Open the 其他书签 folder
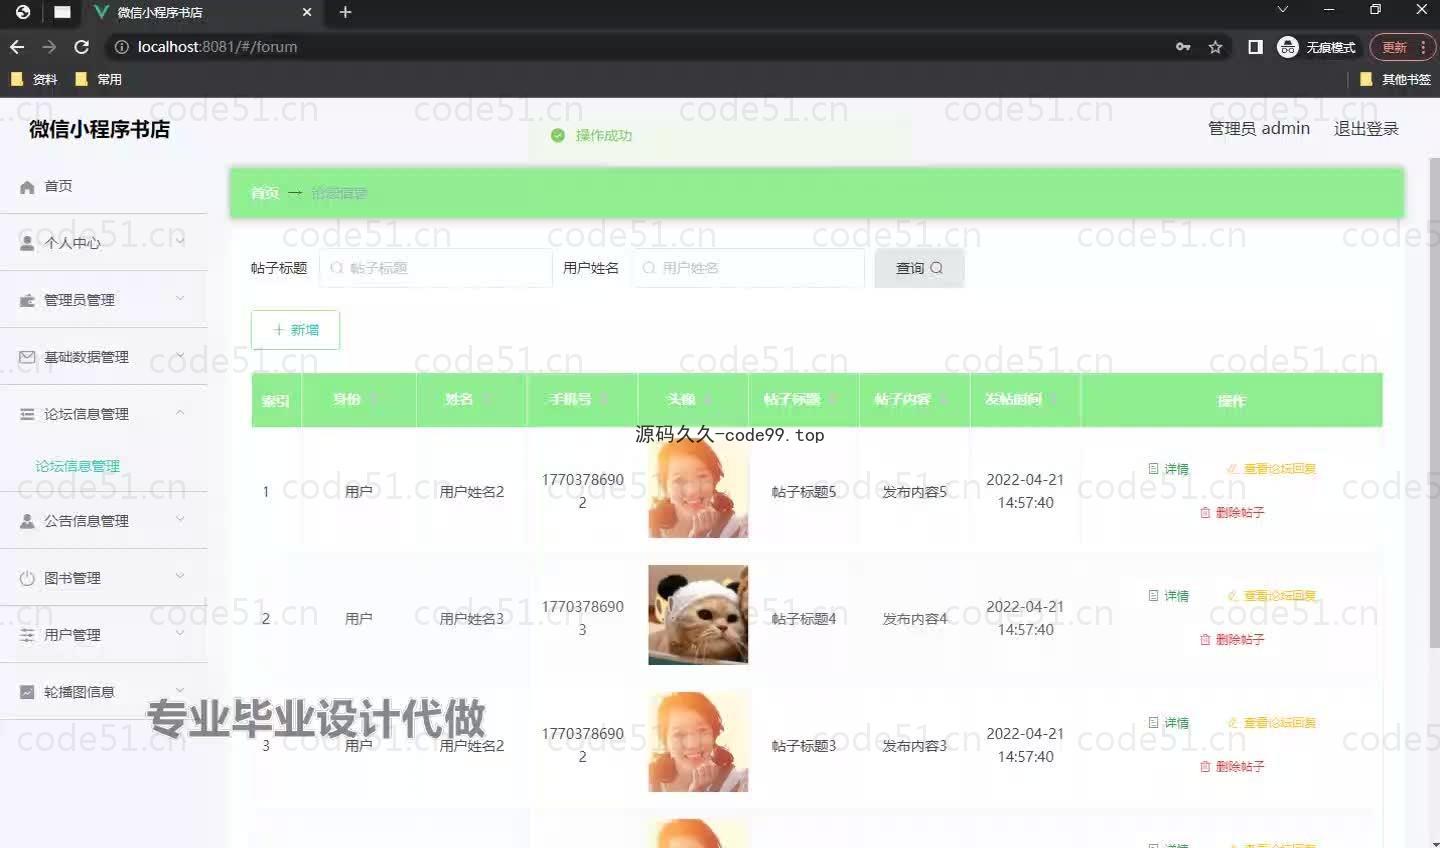The width and height of the screenshot is (1440, 848). pos(1395,79)
